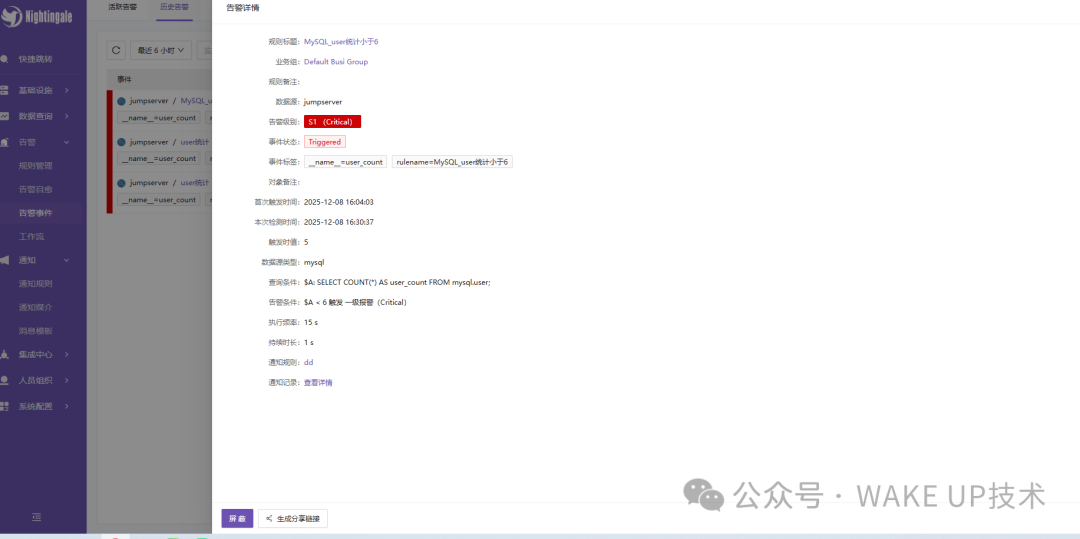Open 通知规则 in the sidebar
Image resolution: width=1080 pixels, height=539 pixels.
tap(35, 284)
